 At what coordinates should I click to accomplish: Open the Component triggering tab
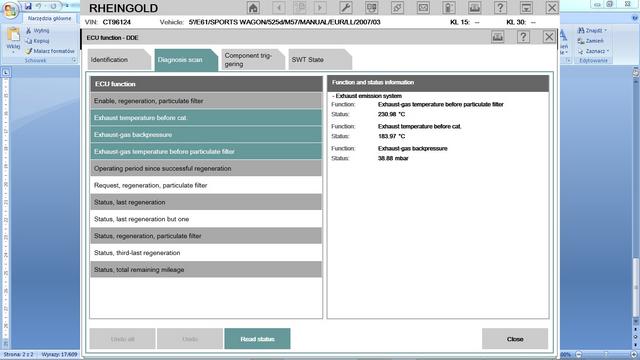point(253,60)
